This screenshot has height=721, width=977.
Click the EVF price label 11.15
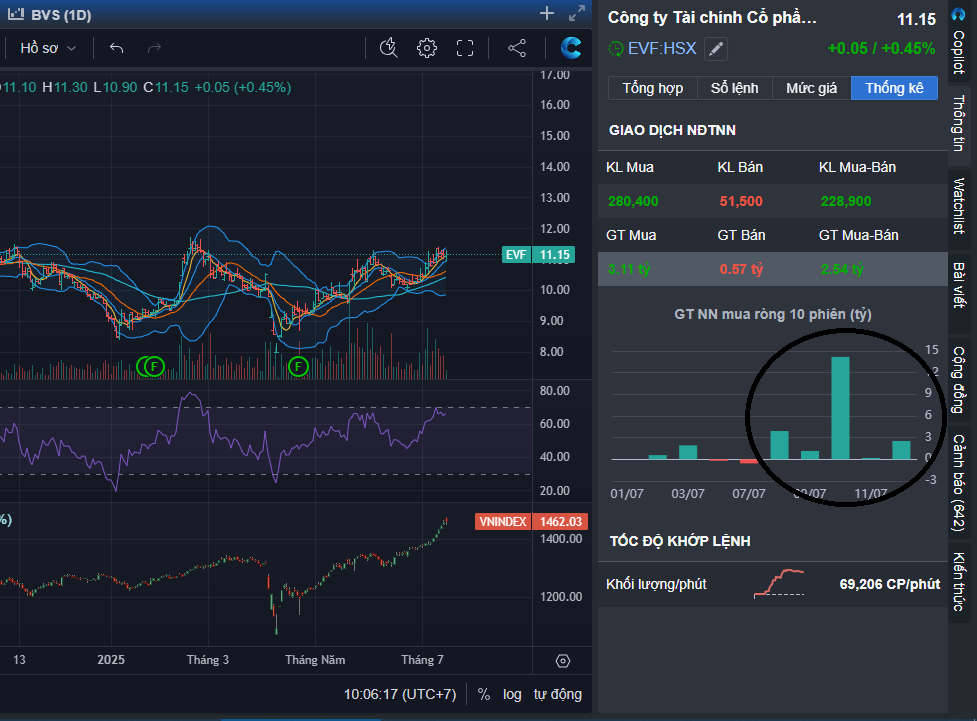coord(538,254)
